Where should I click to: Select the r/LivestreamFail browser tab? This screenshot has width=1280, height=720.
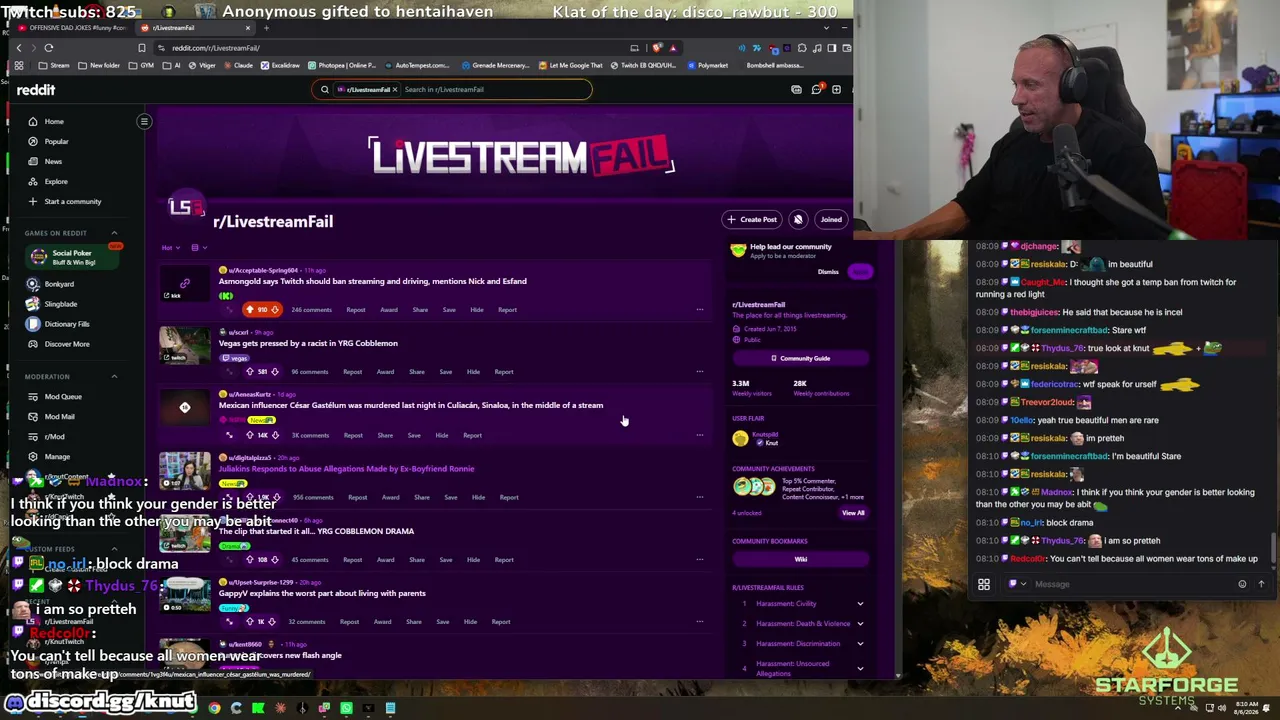click(195, 28)
